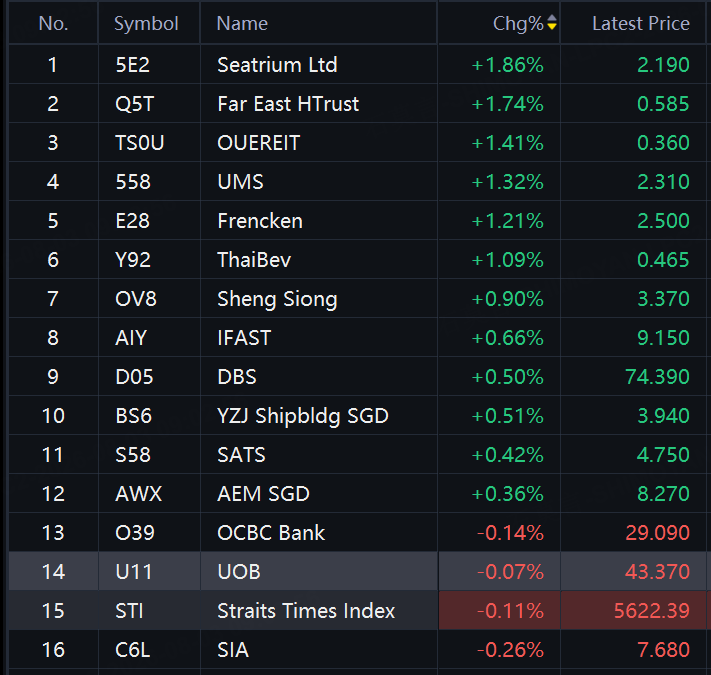The image size is (711, 675).
Task: Select symbol U11
Action: [x=133, y=572]
